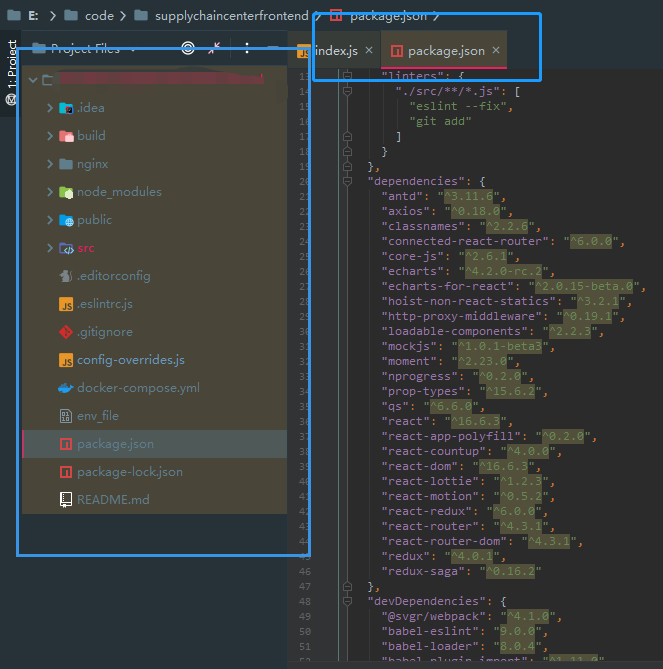Fold the "./src/**/*.js" array in gutter
The image size is (663, 669).
347,91
